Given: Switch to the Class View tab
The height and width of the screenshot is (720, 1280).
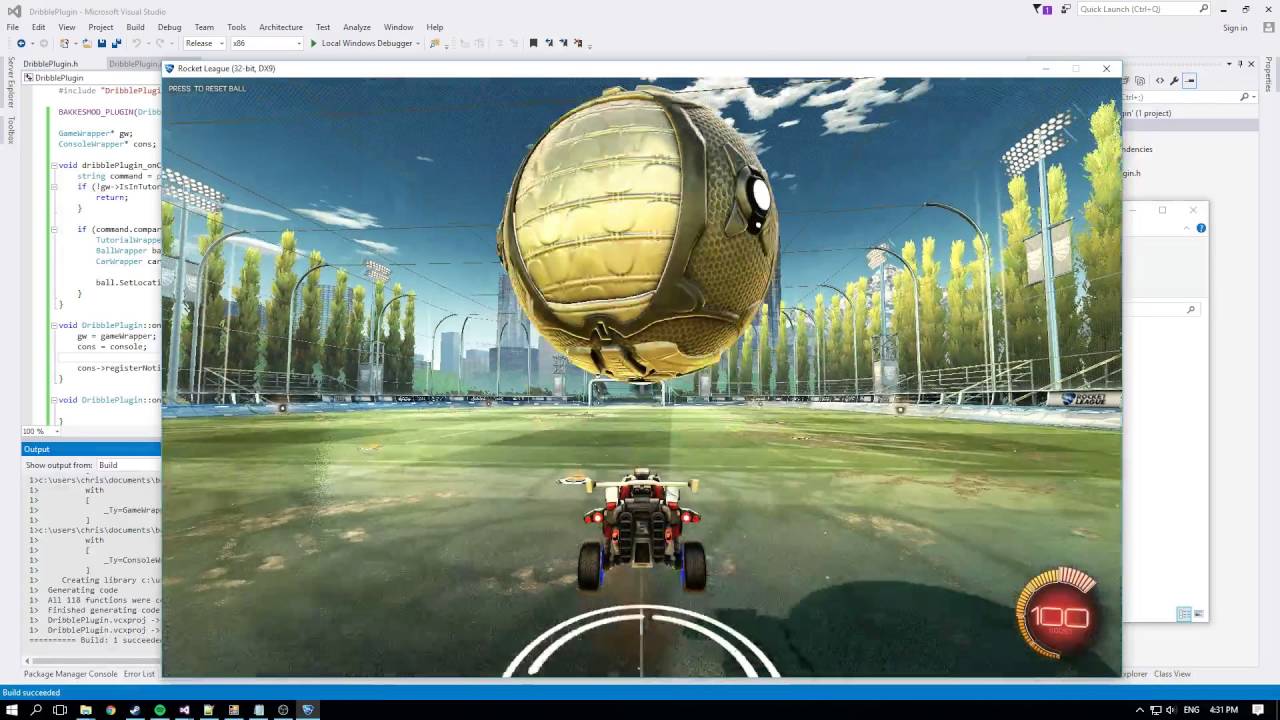Looking at the screenshot, I should click(x=1172, y=674).
